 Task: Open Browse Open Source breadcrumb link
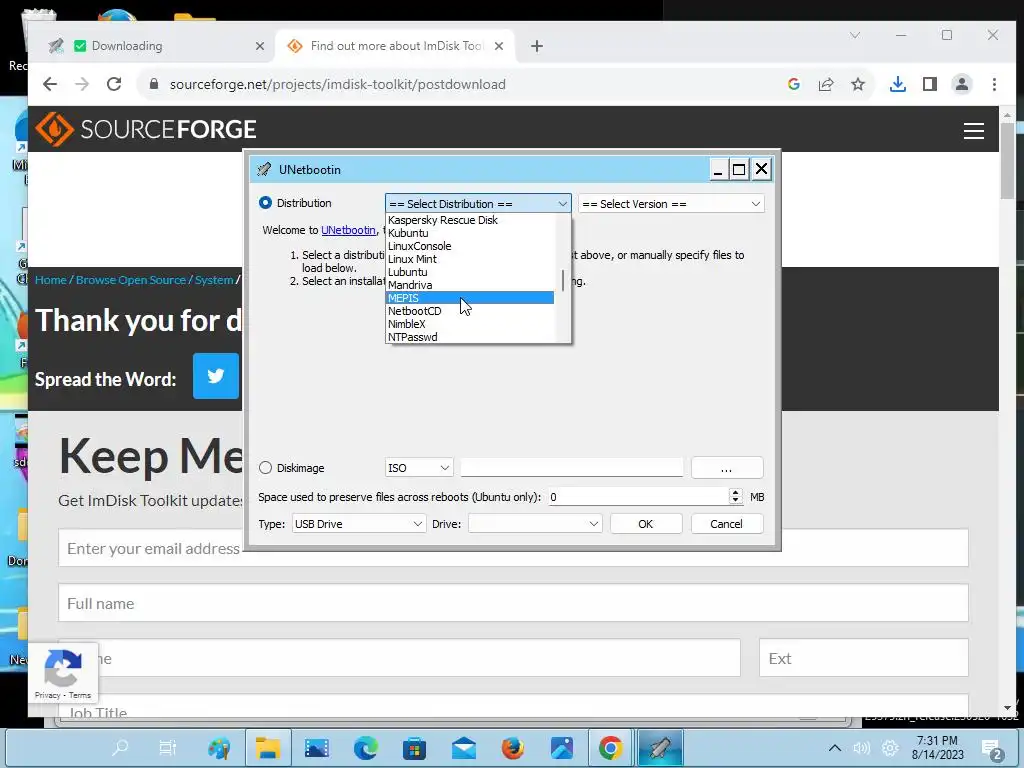click(131, 280)
